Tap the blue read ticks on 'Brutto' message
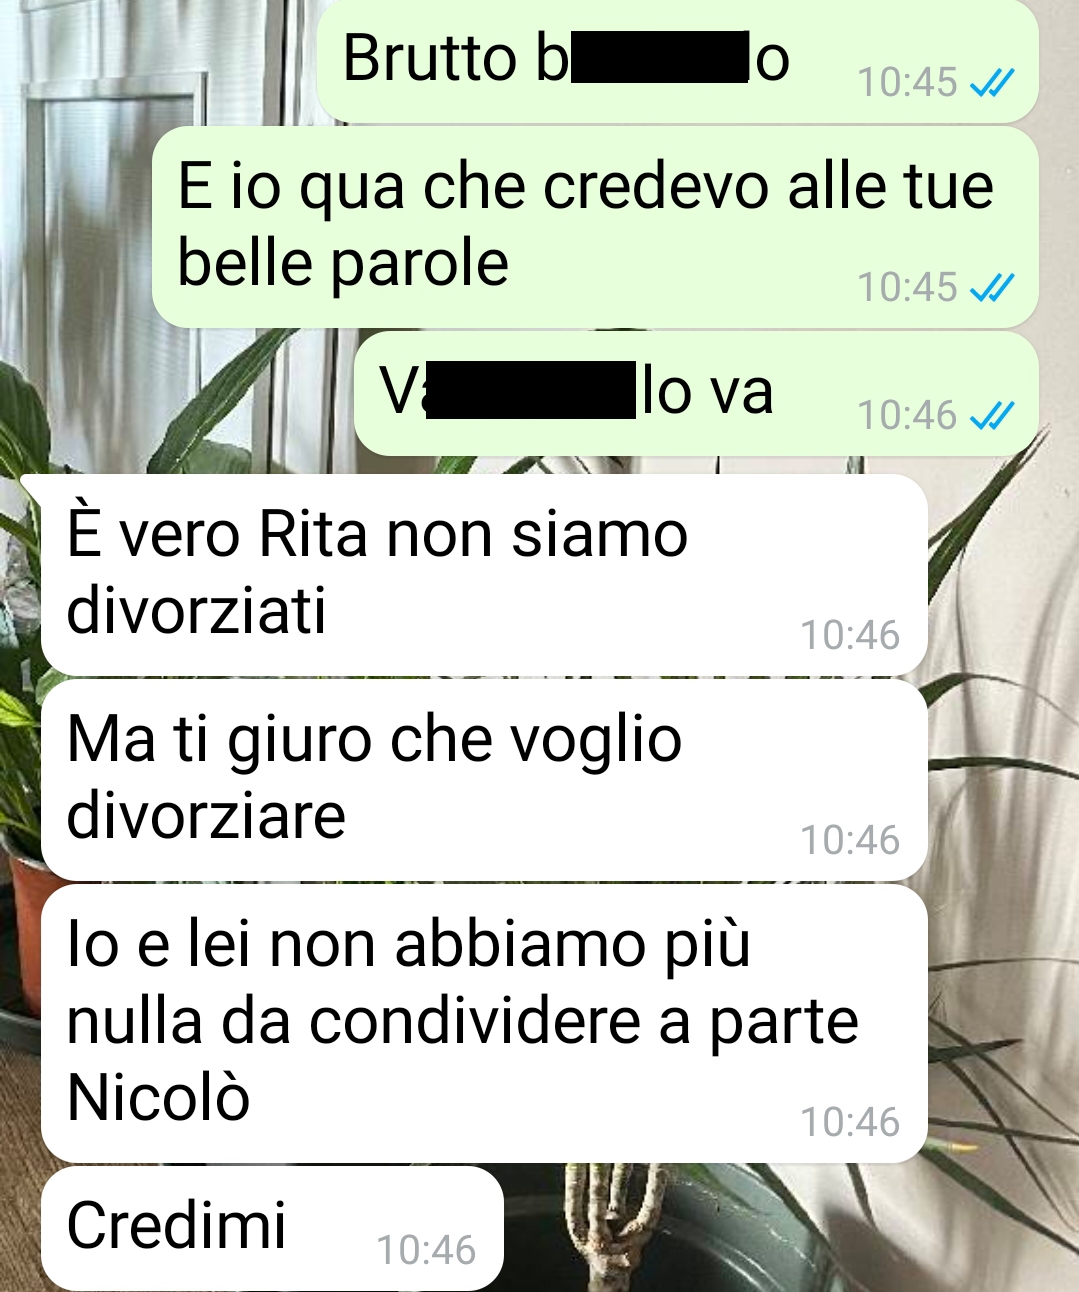 coord(993,82)
